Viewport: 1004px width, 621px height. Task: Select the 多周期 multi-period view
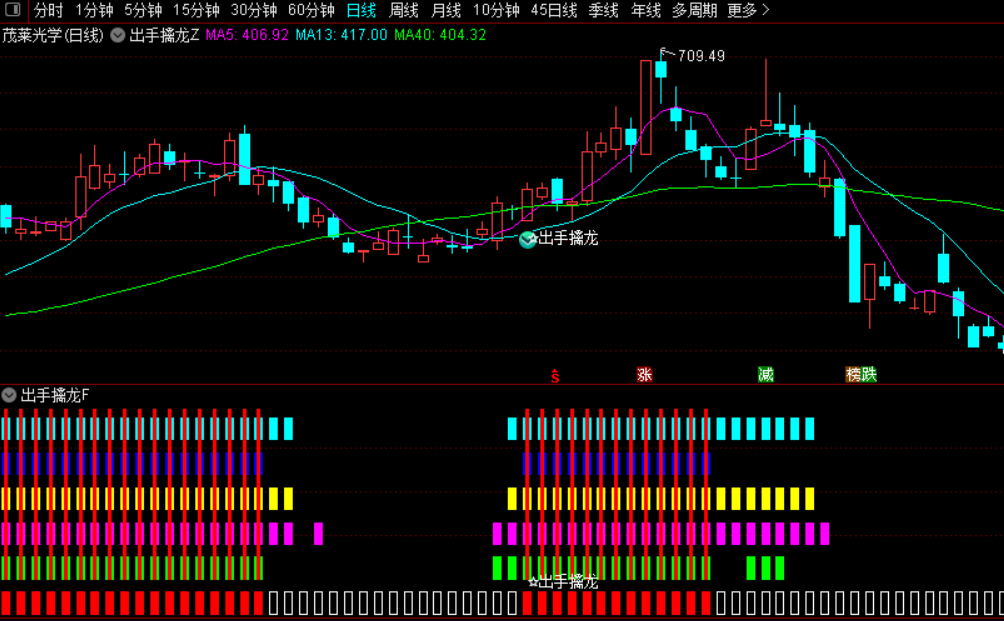click(694, 10)
